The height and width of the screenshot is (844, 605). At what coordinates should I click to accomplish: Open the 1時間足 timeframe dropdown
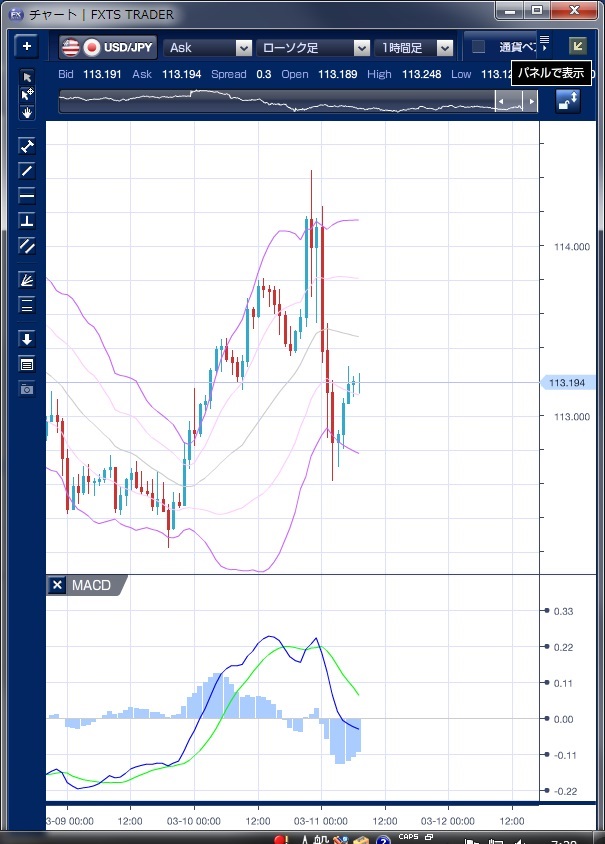[415, 47]
